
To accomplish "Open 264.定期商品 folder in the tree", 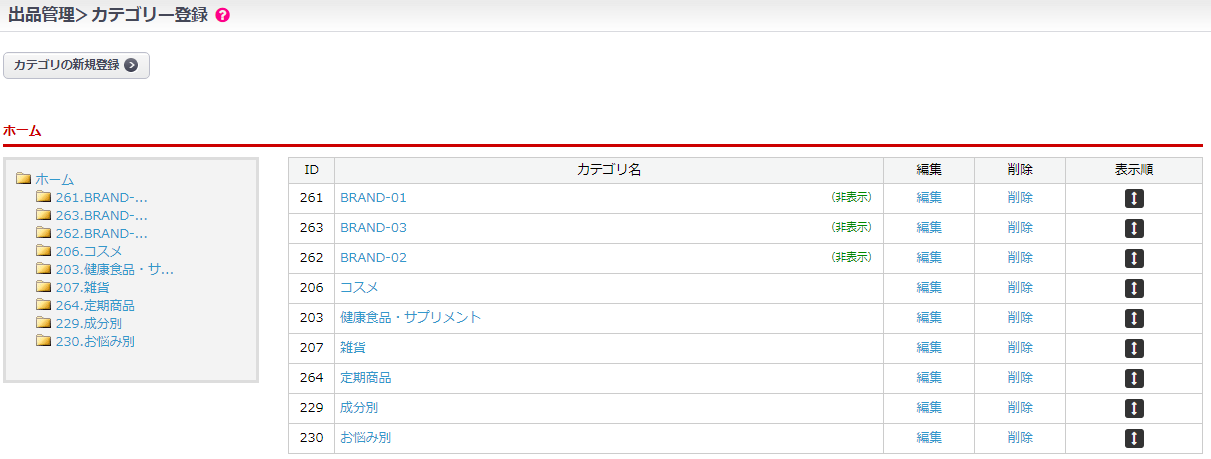I will tap(94, 305).
